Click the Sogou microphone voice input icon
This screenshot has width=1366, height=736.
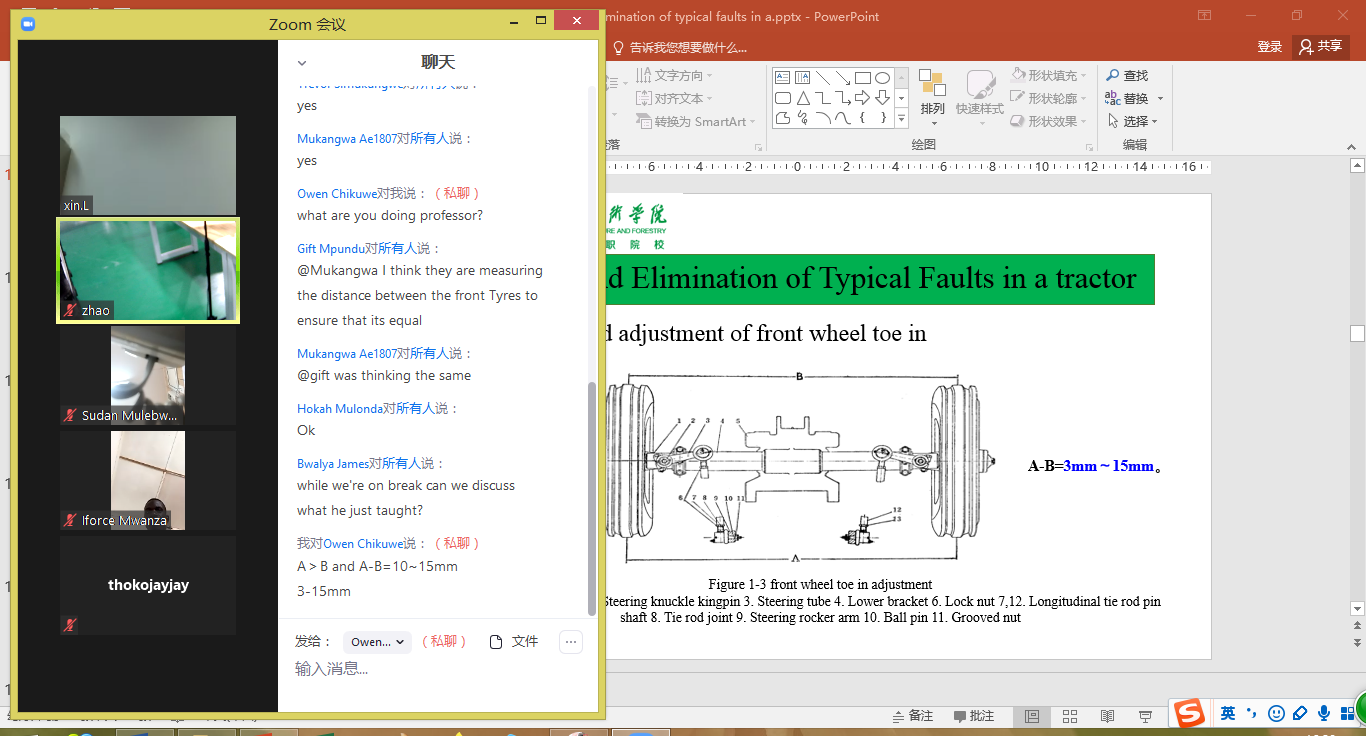pos(1324,713)
